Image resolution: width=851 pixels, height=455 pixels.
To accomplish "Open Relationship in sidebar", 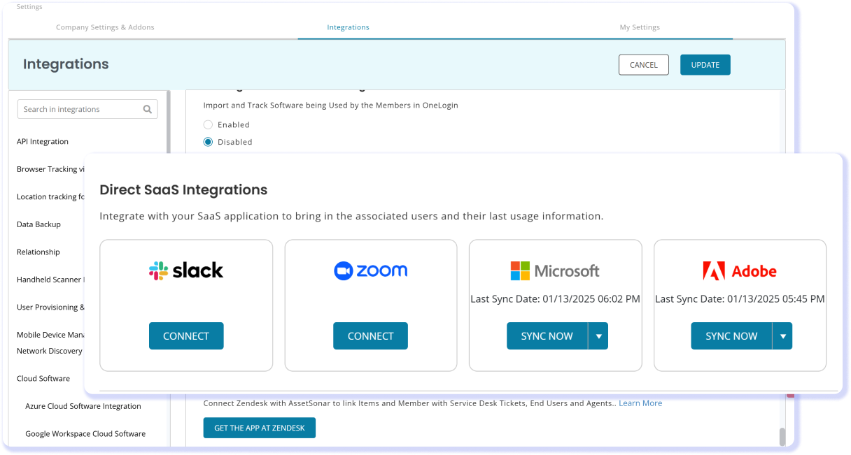I will 38,252.
